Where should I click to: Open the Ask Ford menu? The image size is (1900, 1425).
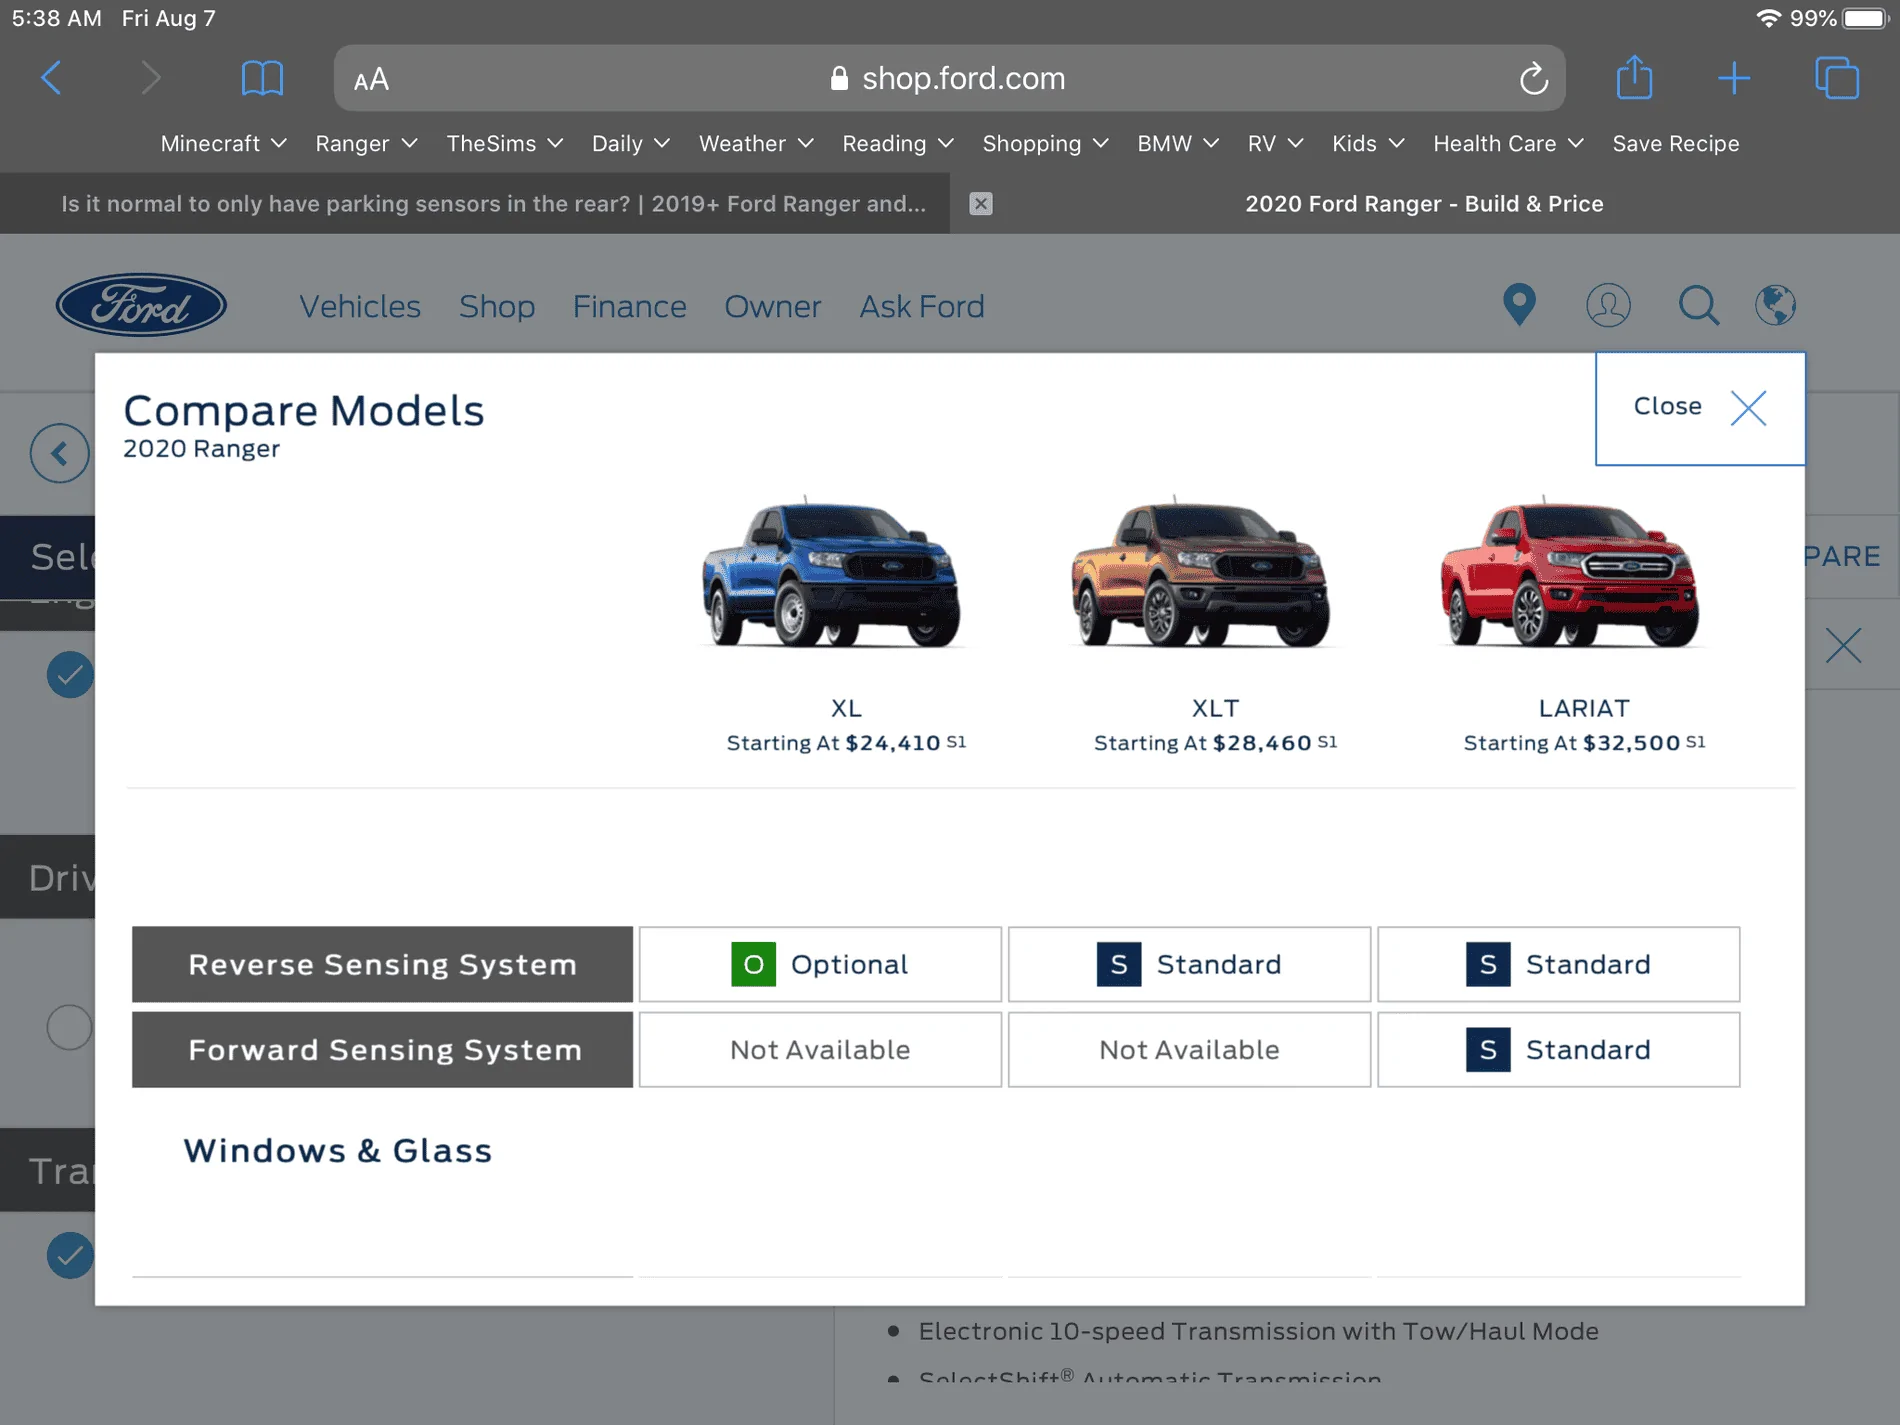click(922, 306)
